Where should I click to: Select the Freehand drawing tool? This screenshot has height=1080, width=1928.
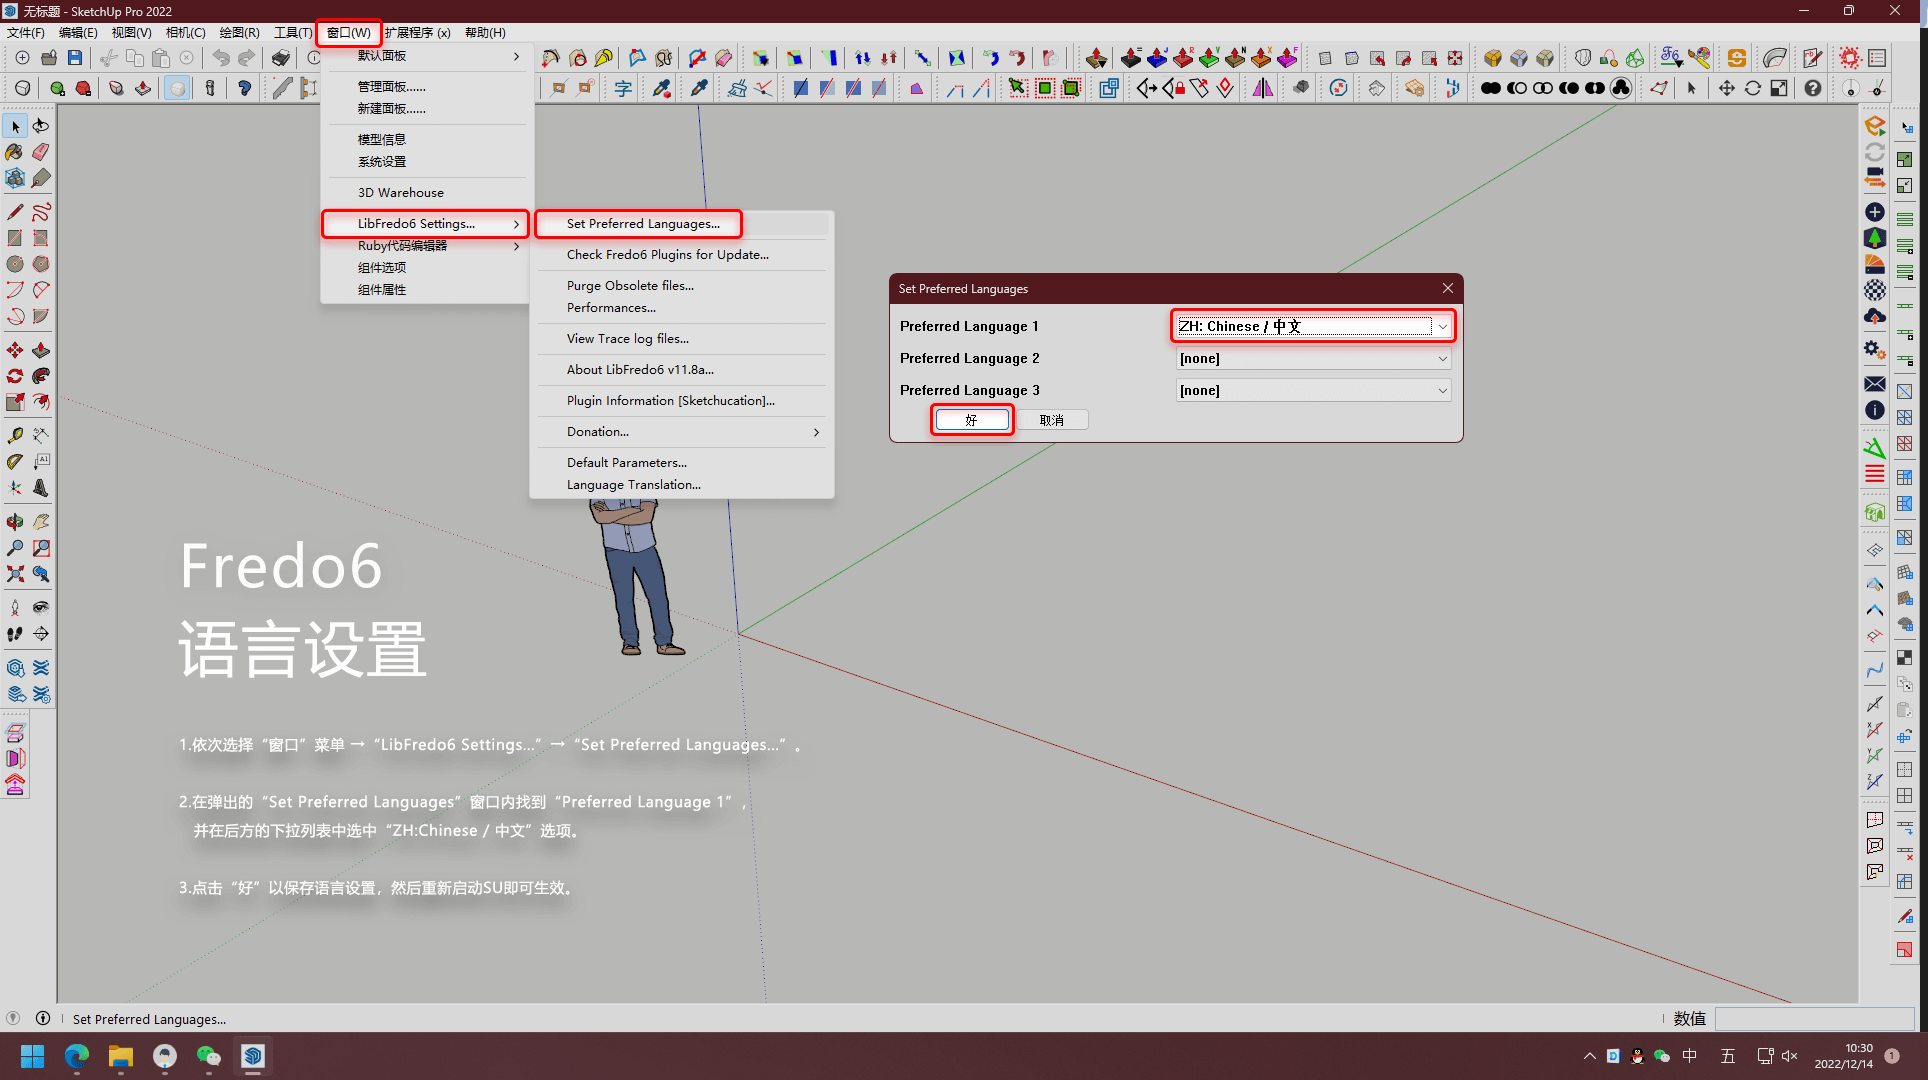click(x=41, y=212)
